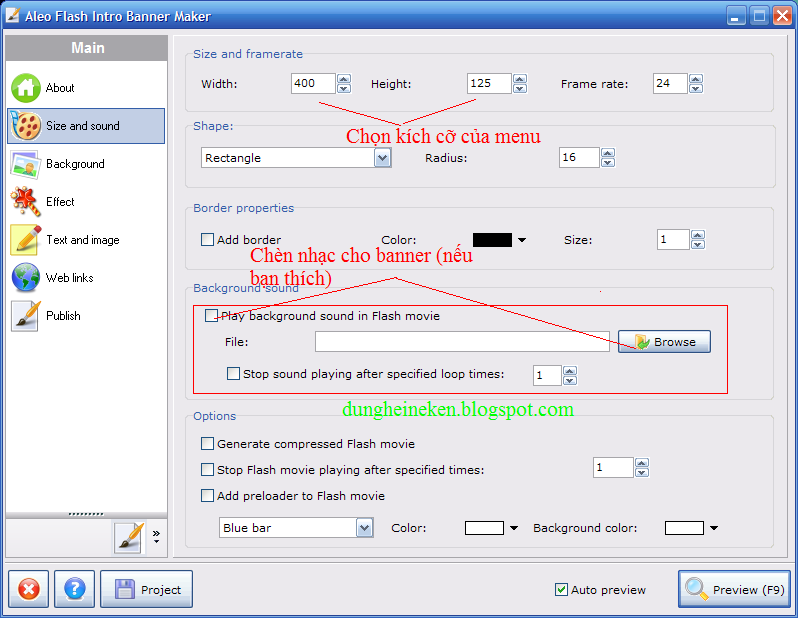
Task: Increase Frame rate with the up arrow
Action: (x=696, y=79)
